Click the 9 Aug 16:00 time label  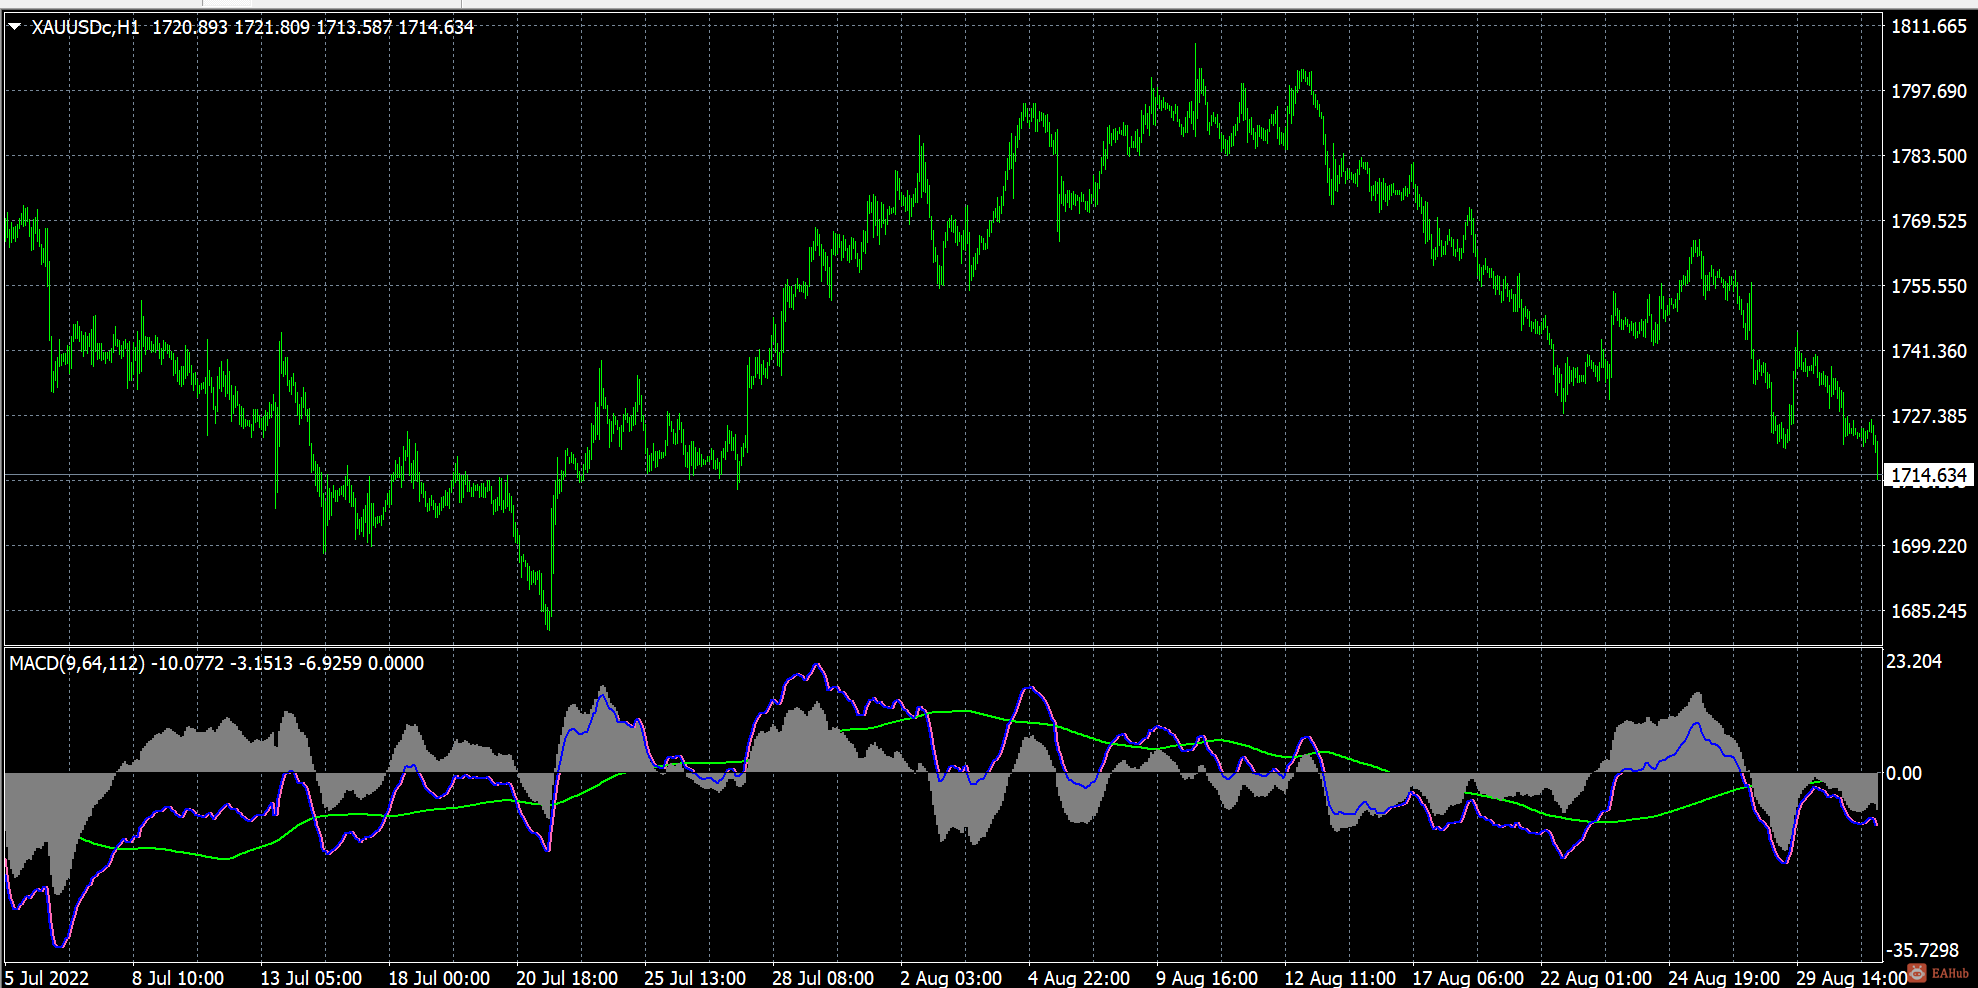point(1207,977)
